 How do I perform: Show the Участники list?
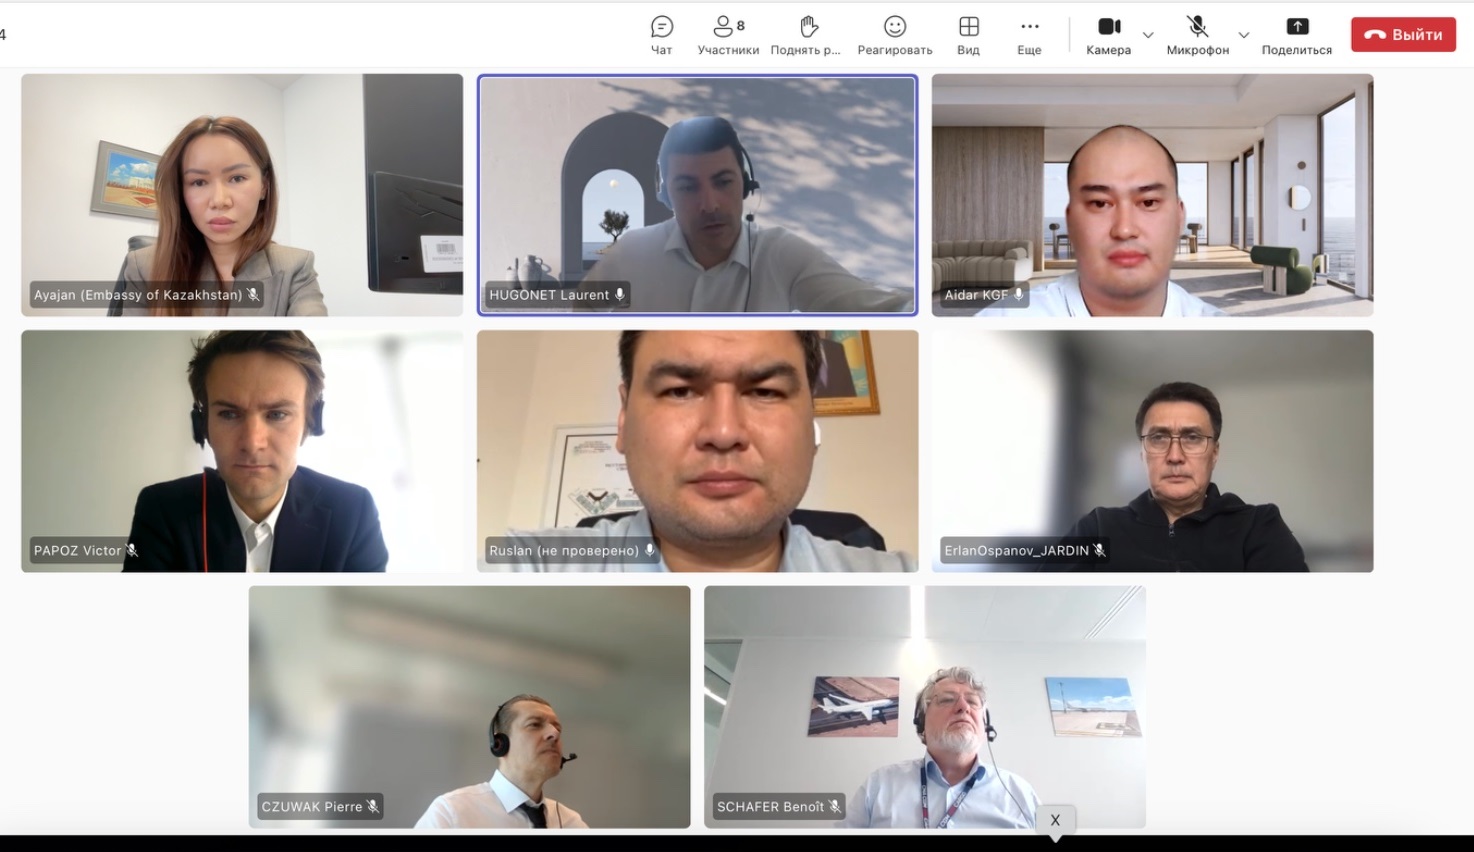point(728,35)
